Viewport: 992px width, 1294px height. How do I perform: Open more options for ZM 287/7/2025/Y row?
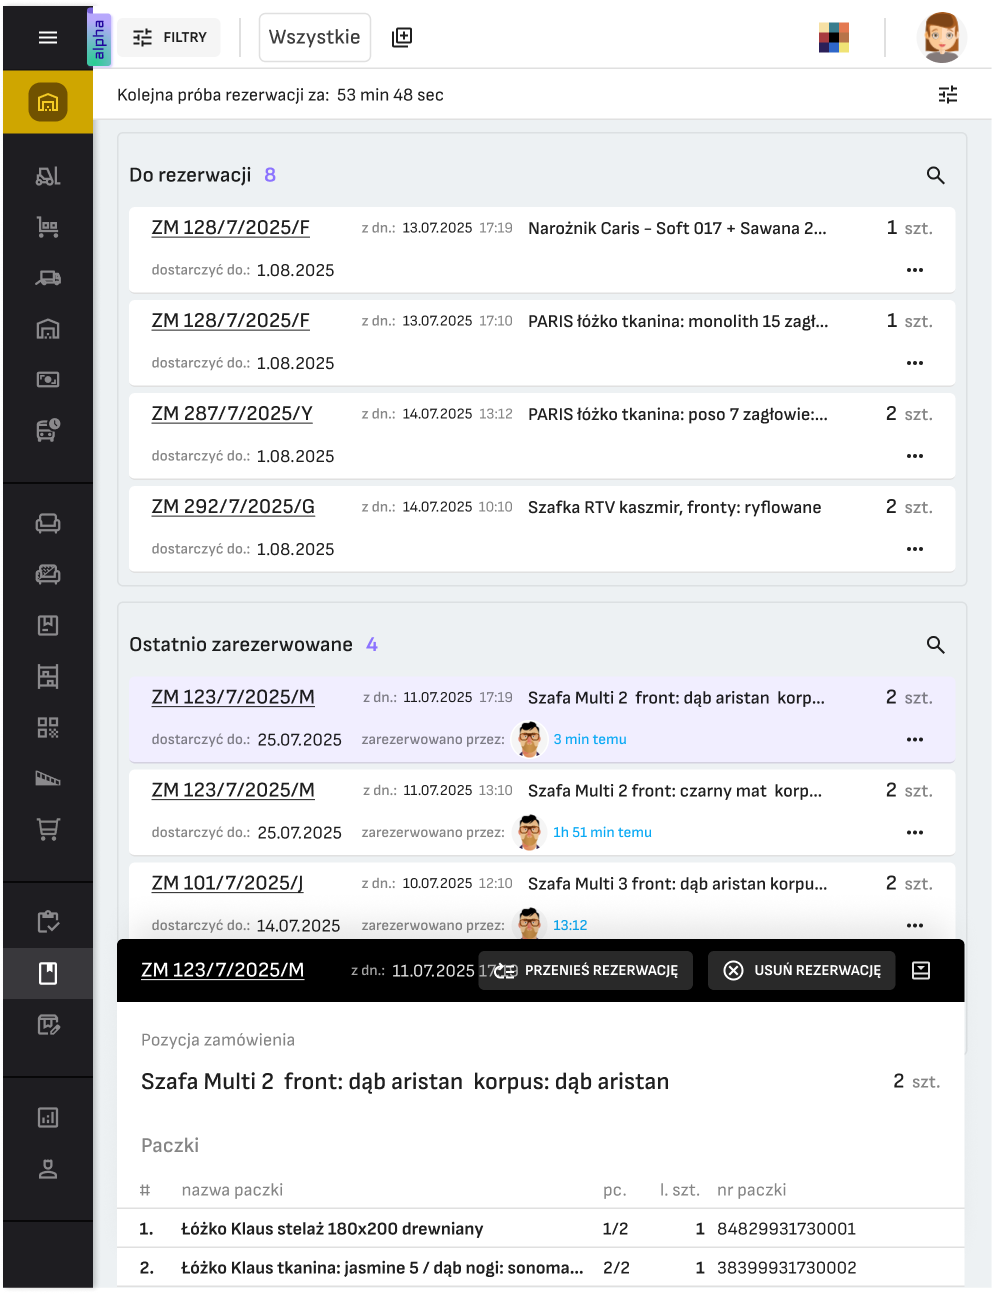point(915,456)
